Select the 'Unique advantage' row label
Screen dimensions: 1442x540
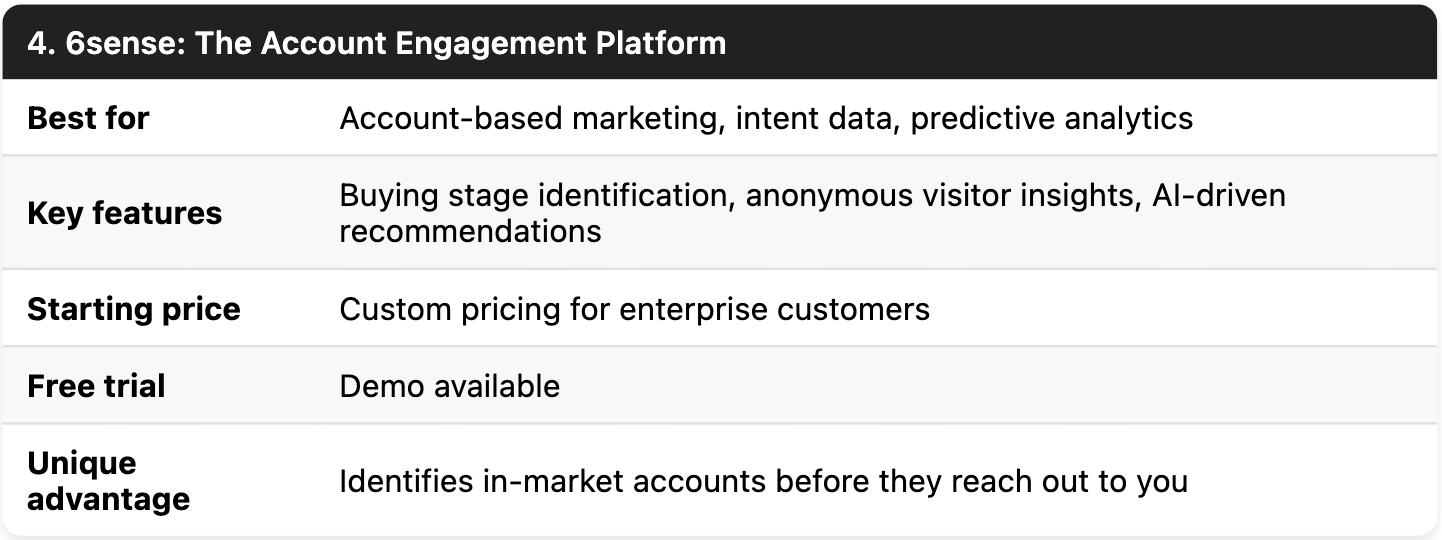[x=108, y=481]
